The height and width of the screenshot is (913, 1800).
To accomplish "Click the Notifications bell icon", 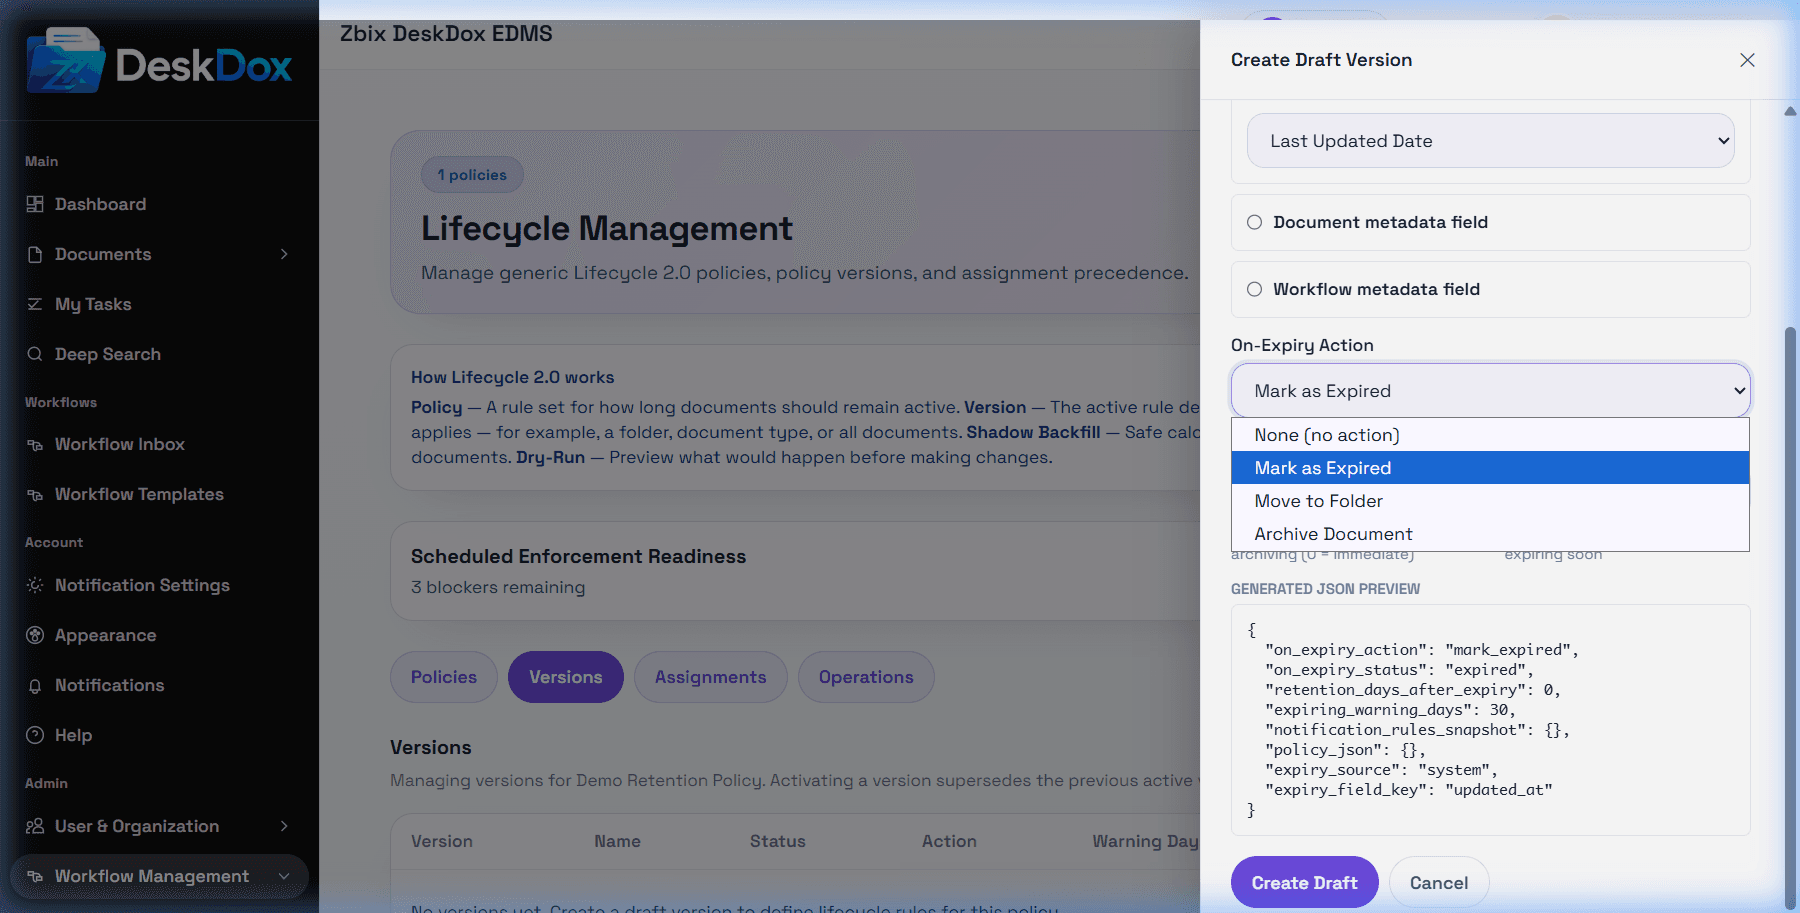I will 35,685.
